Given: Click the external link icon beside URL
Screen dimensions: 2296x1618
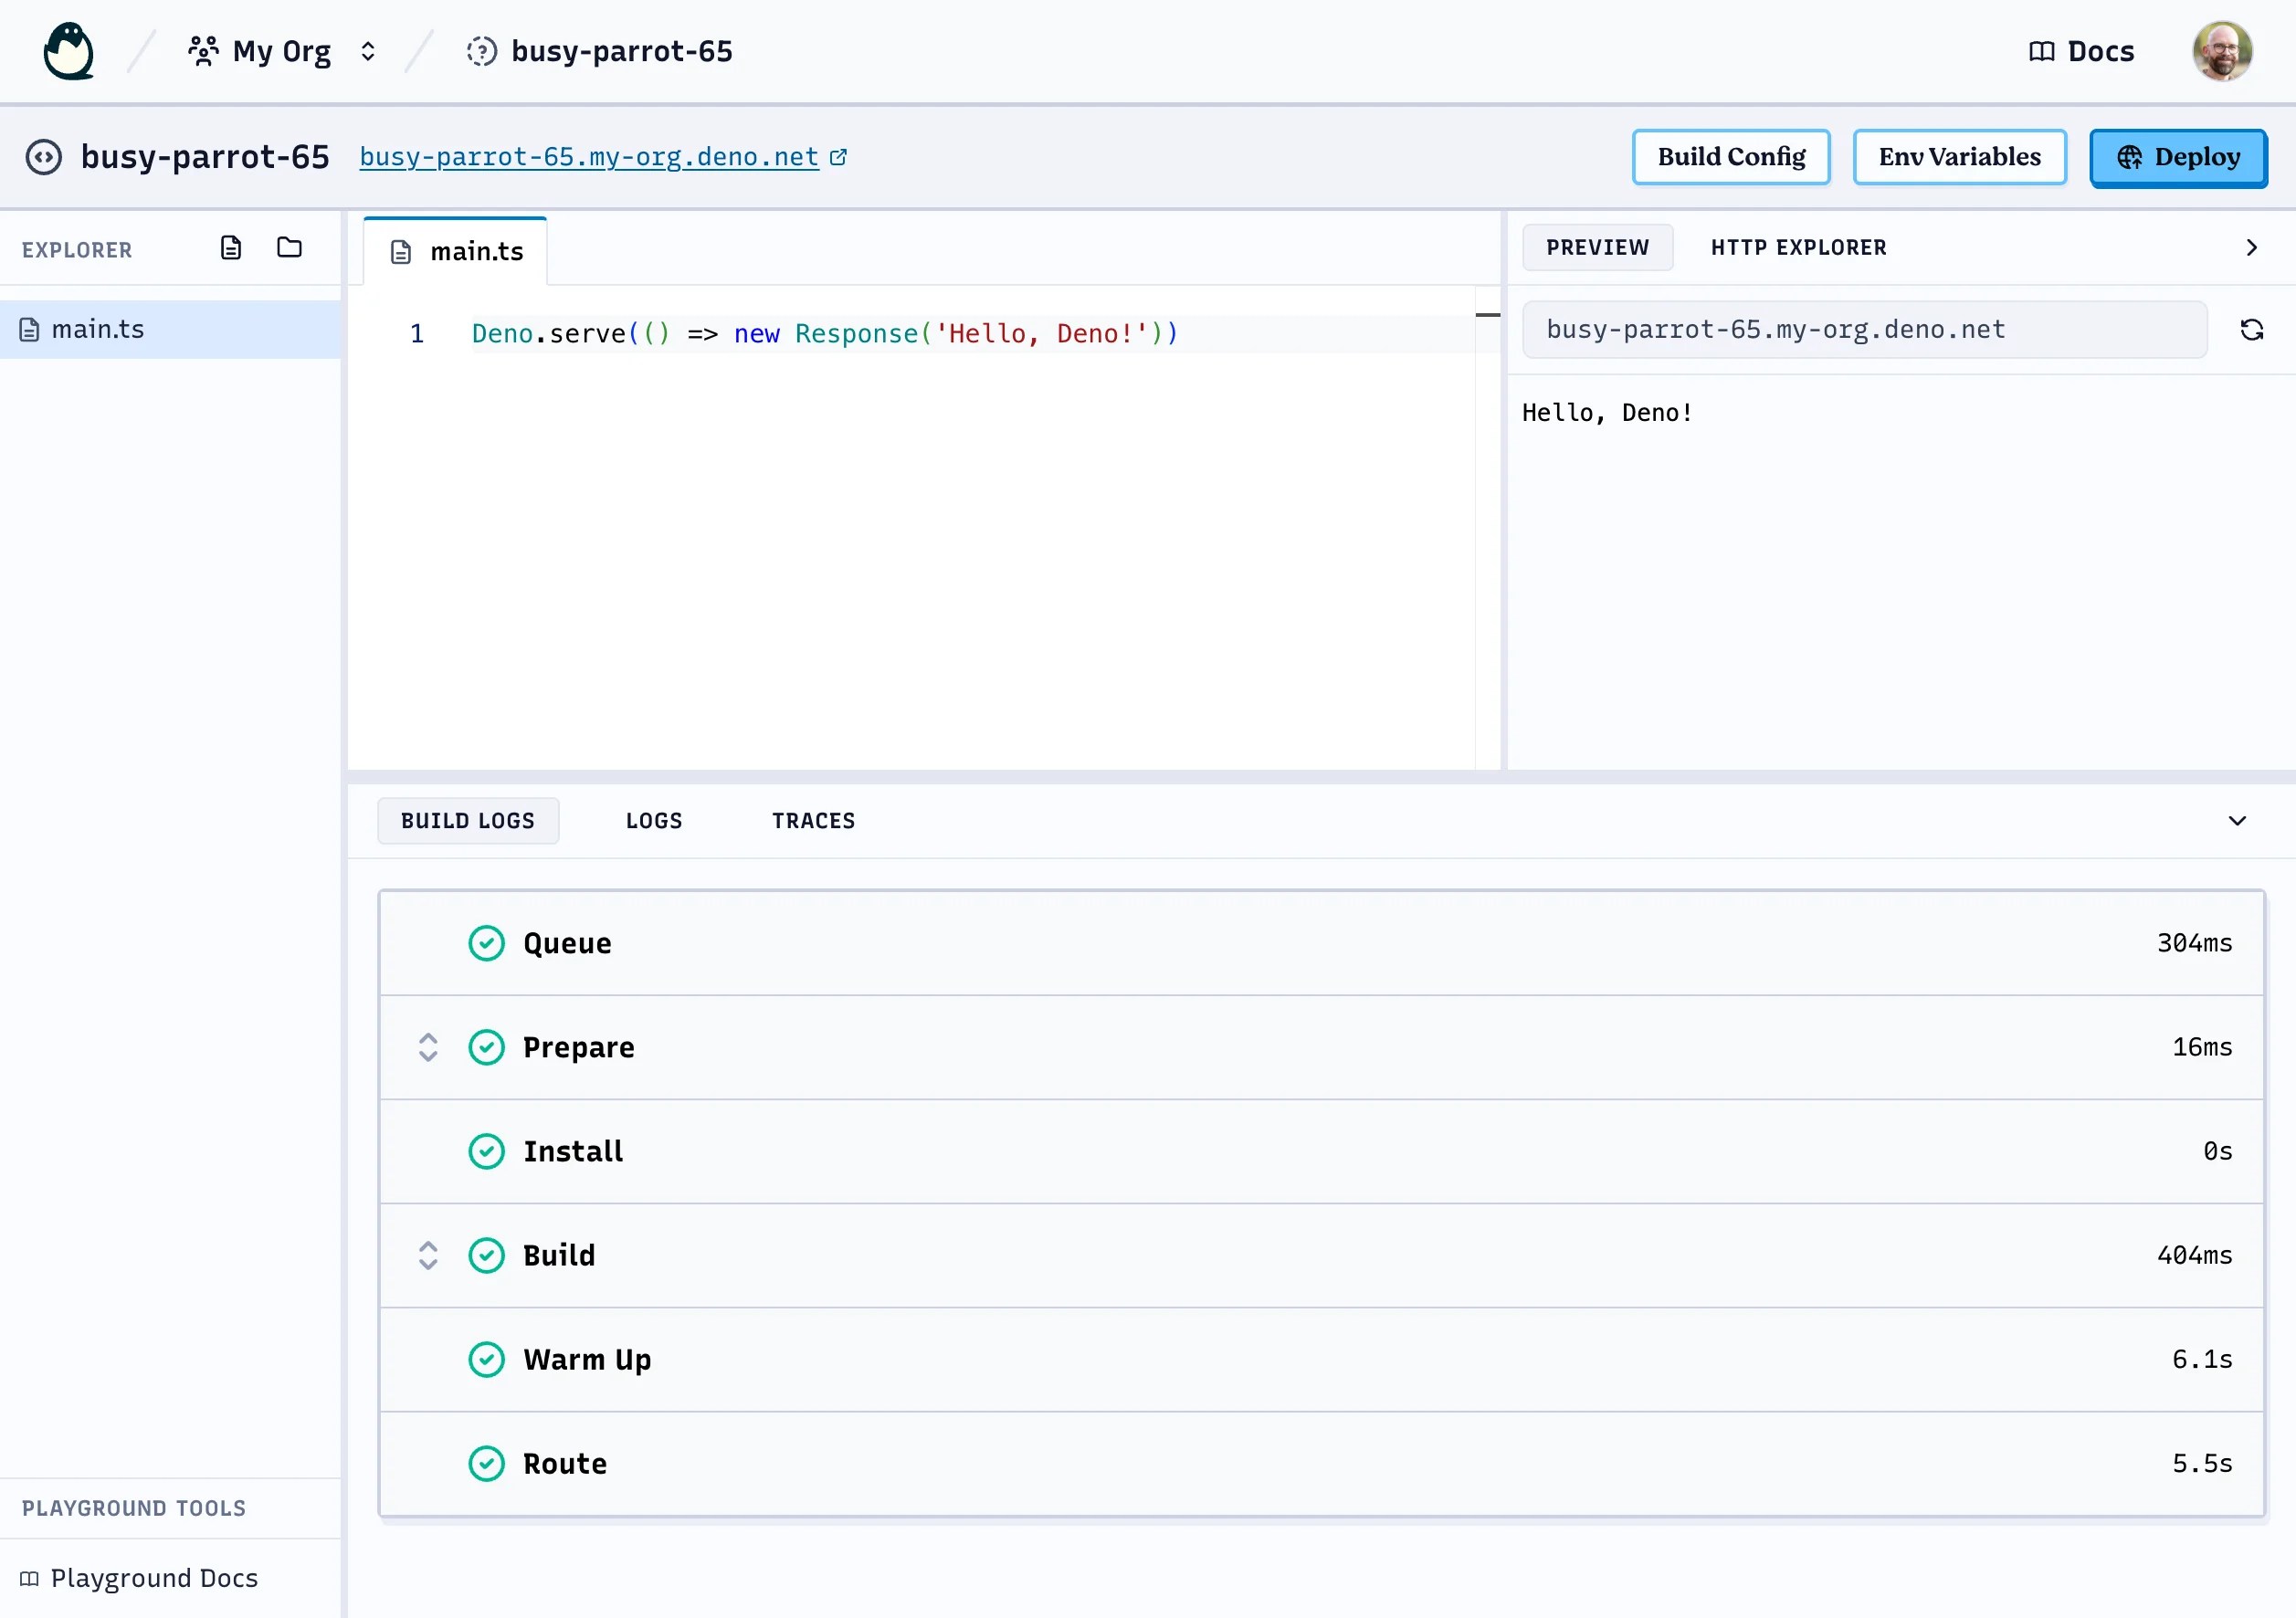Looking at the screenshot, I should click(838, 157).
